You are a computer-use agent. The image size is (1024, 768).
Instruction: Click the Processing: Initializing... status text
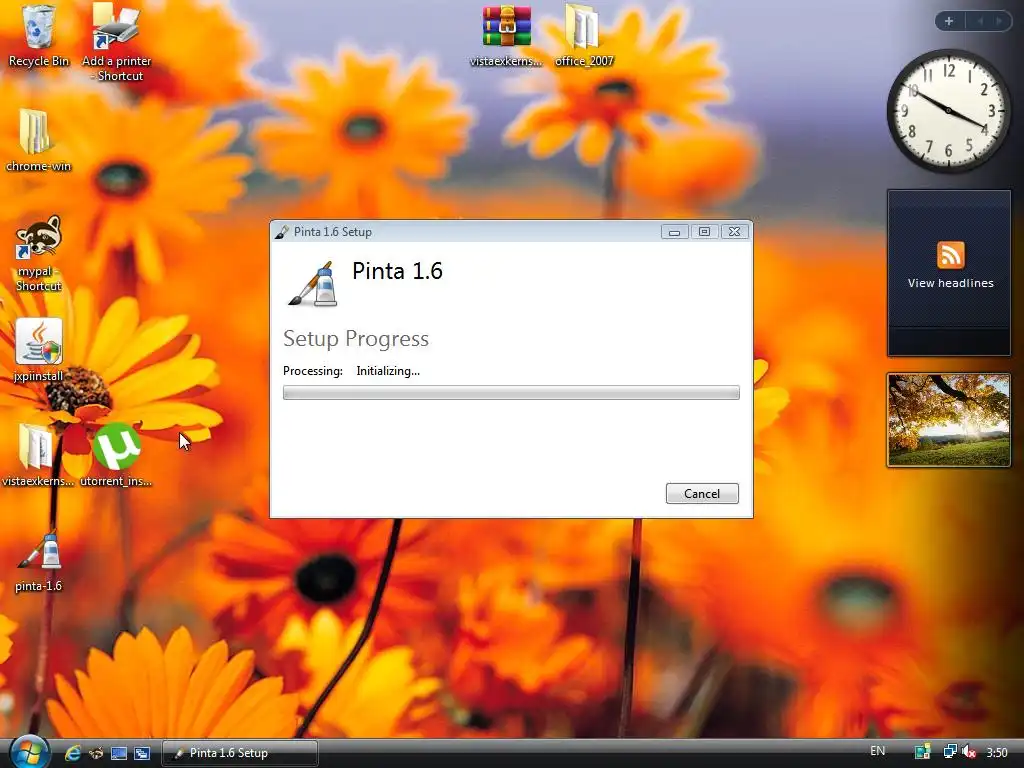coord(351,371)
